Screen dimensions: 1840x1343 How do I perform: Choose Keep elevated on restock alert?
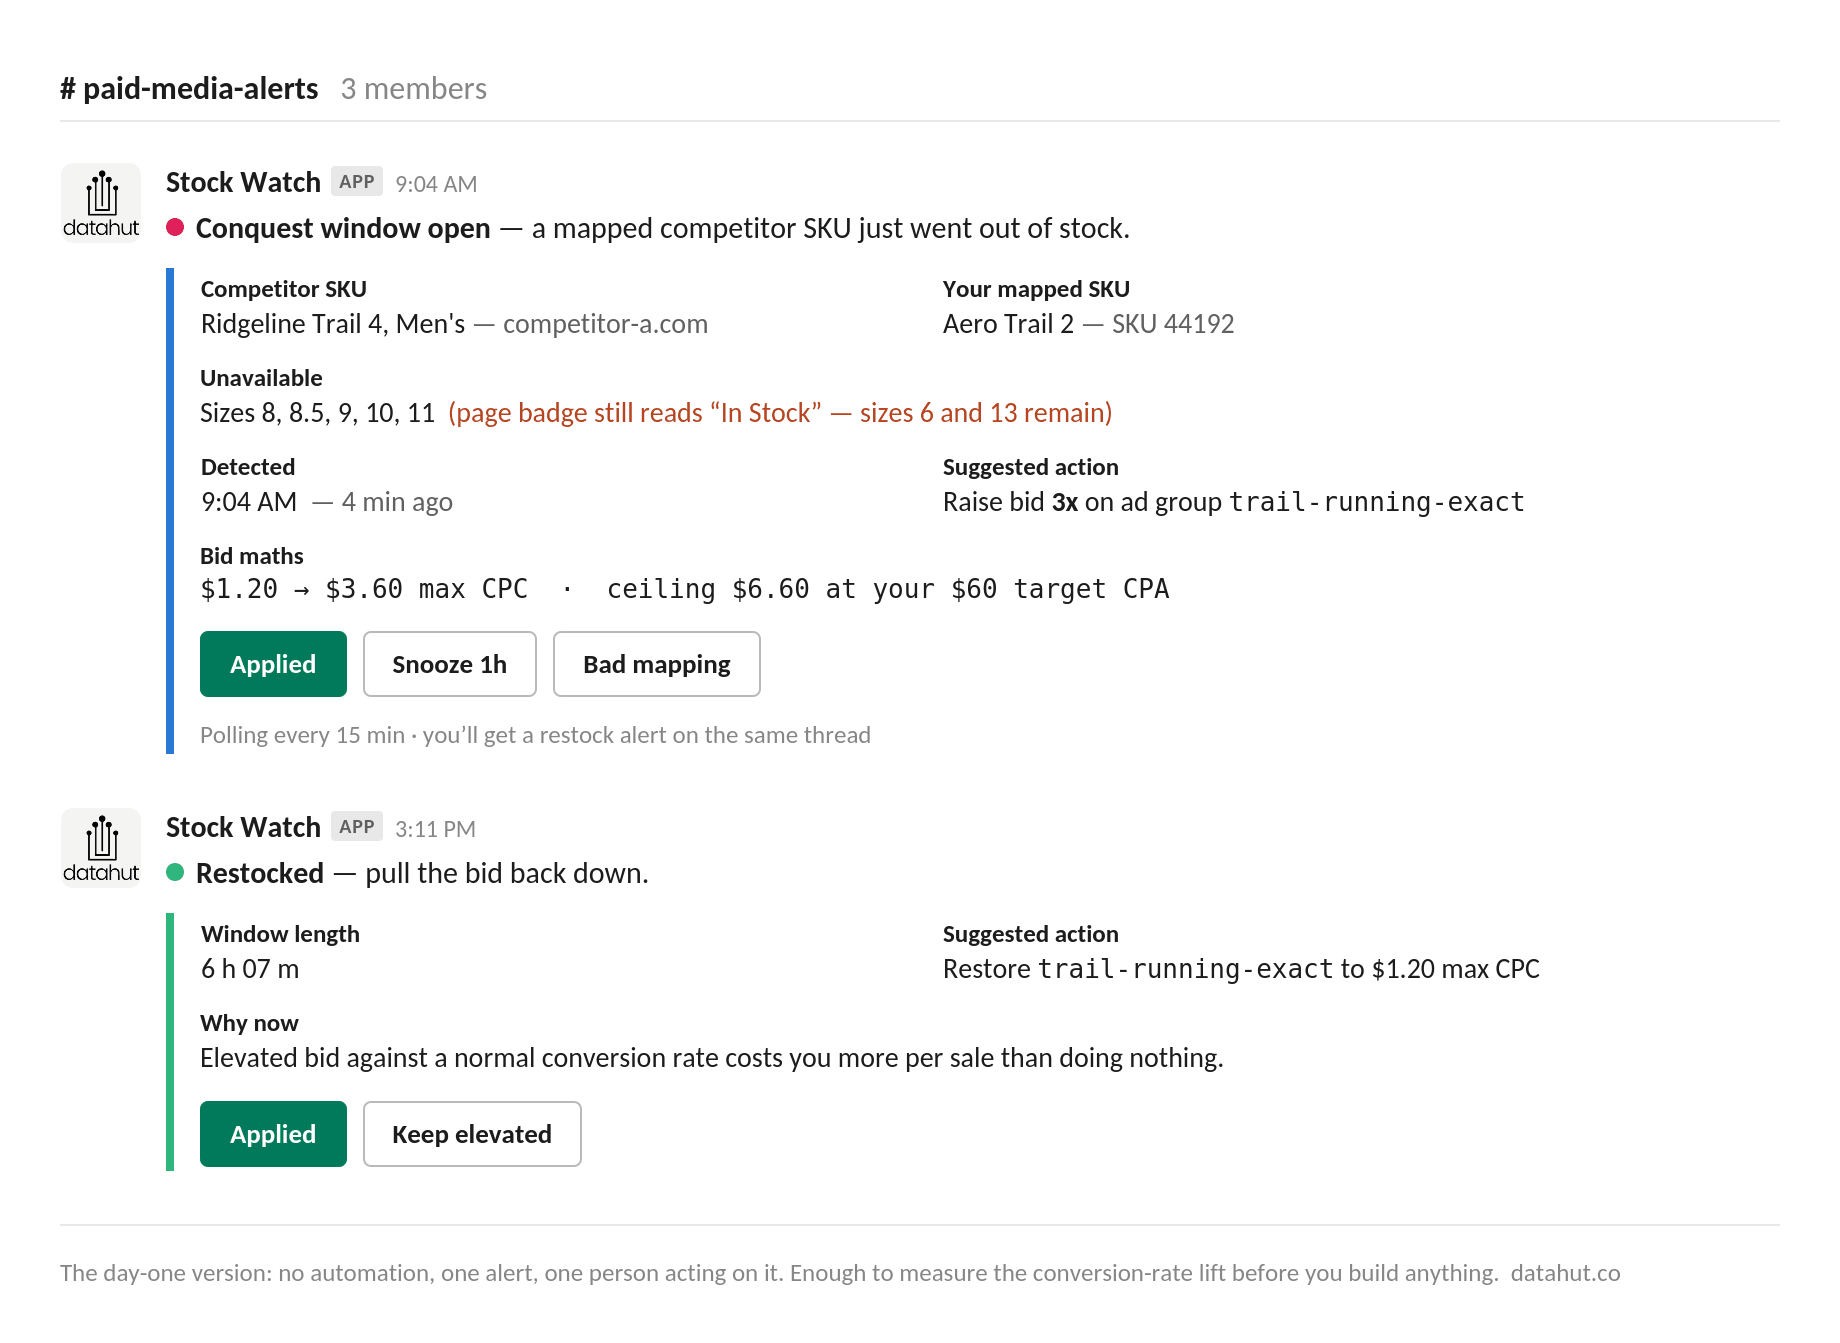pyautogui.click(x=472, y=1134)
